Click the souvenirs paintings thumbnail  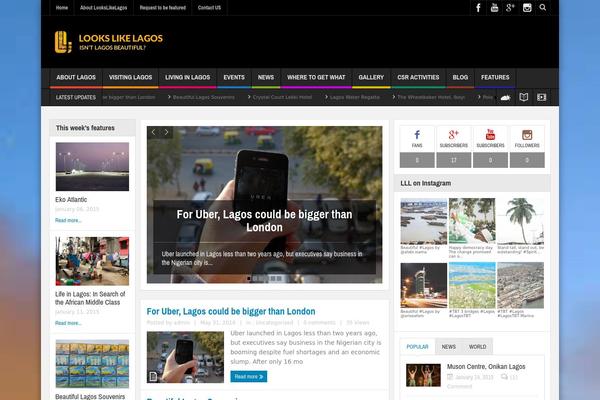92,364
